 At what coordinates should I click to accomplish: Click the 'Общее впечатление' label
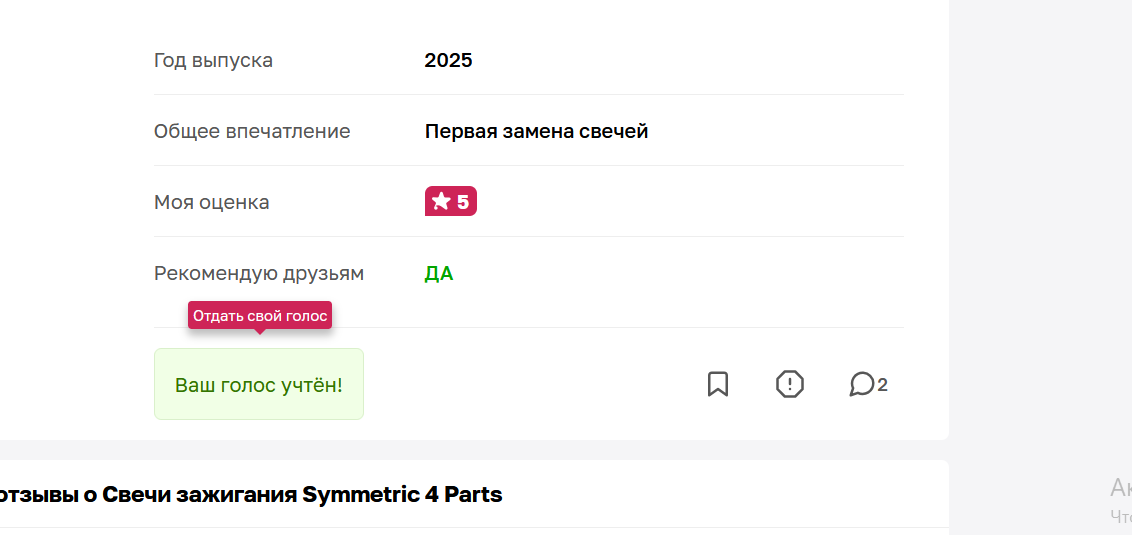click(252, 131)
